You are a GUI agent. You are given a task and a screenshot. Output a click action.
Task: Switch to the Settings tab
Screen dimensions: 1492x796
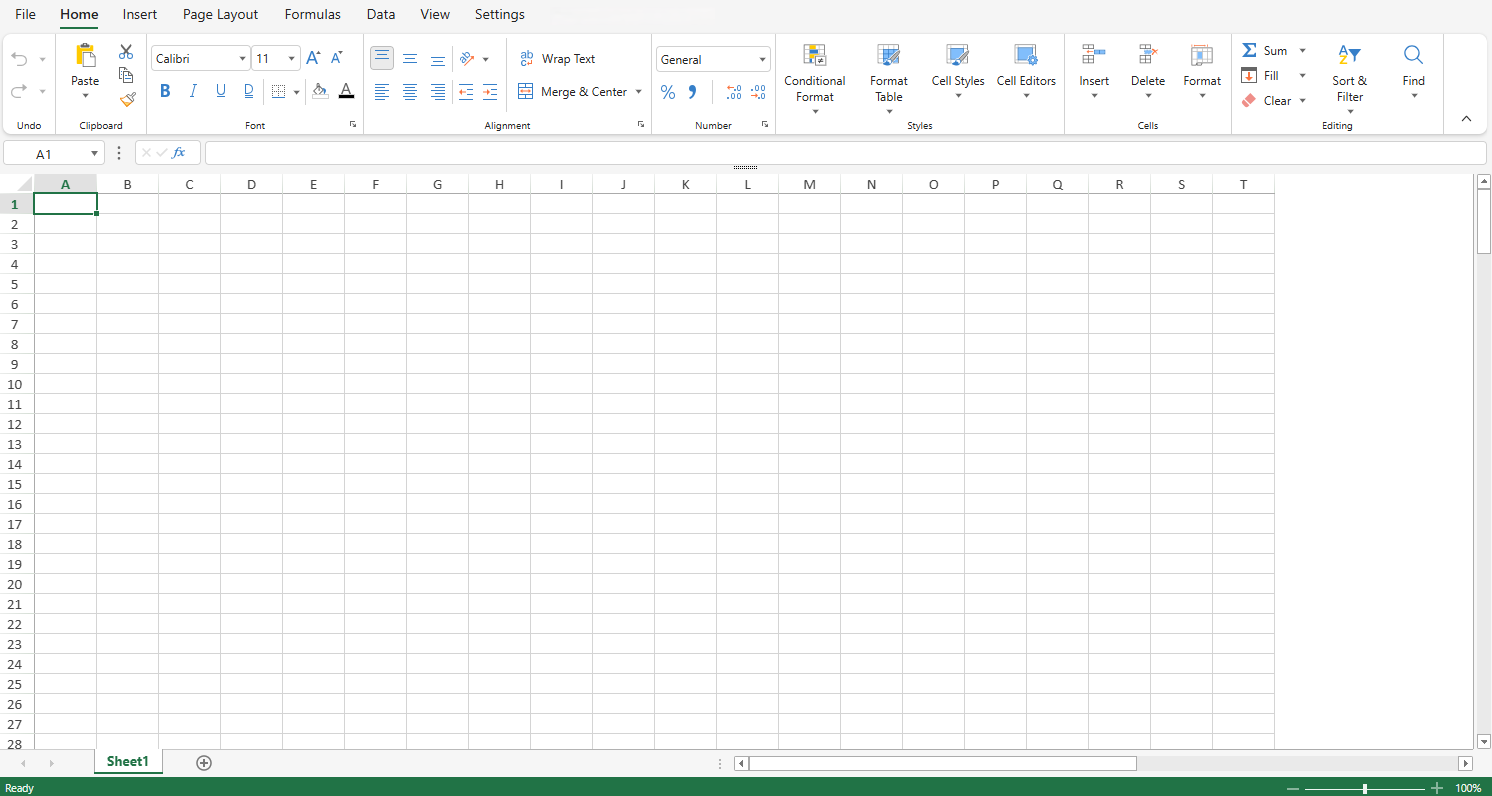click(x=500, y=14)
